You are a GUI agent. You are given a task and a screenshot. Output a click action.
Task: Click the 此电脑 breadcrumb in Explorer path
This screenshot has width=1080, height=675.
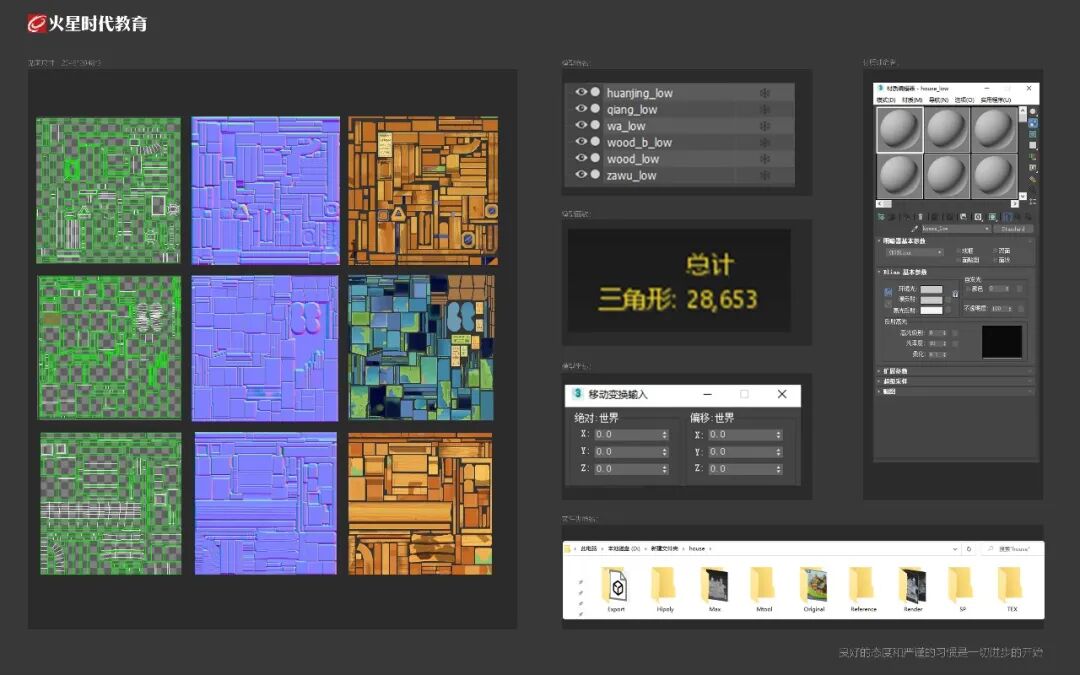tap(588, 549)
